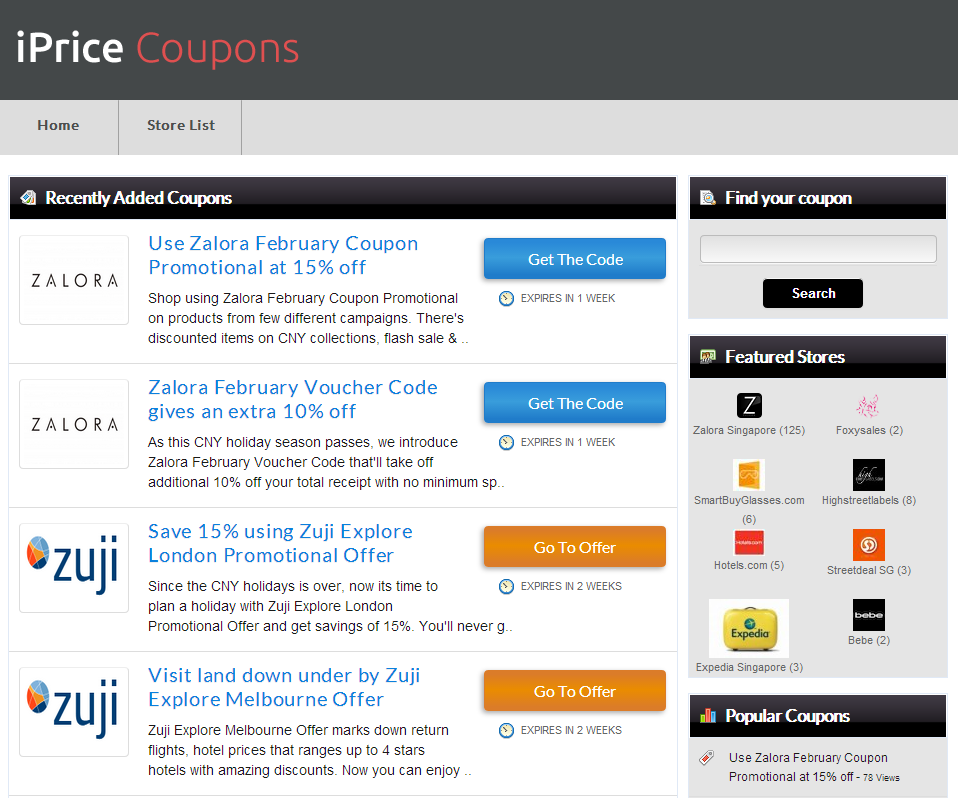Screen dimensions: 958x798
Task: Click clock icon next to Zalora 15% off expiry
Action: [506, 298]
